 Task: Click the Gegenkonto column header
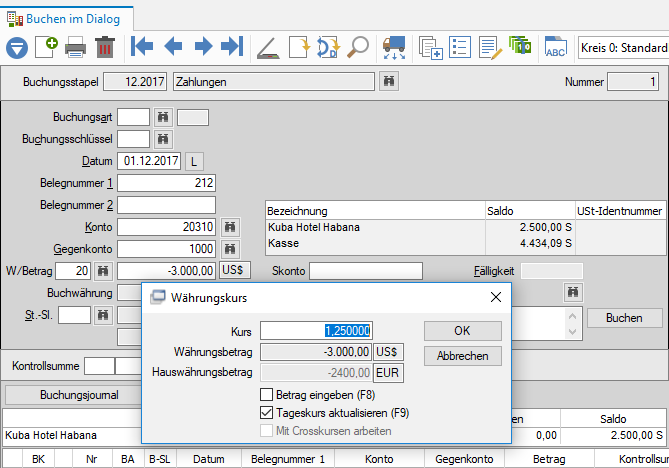coord(464,459)
